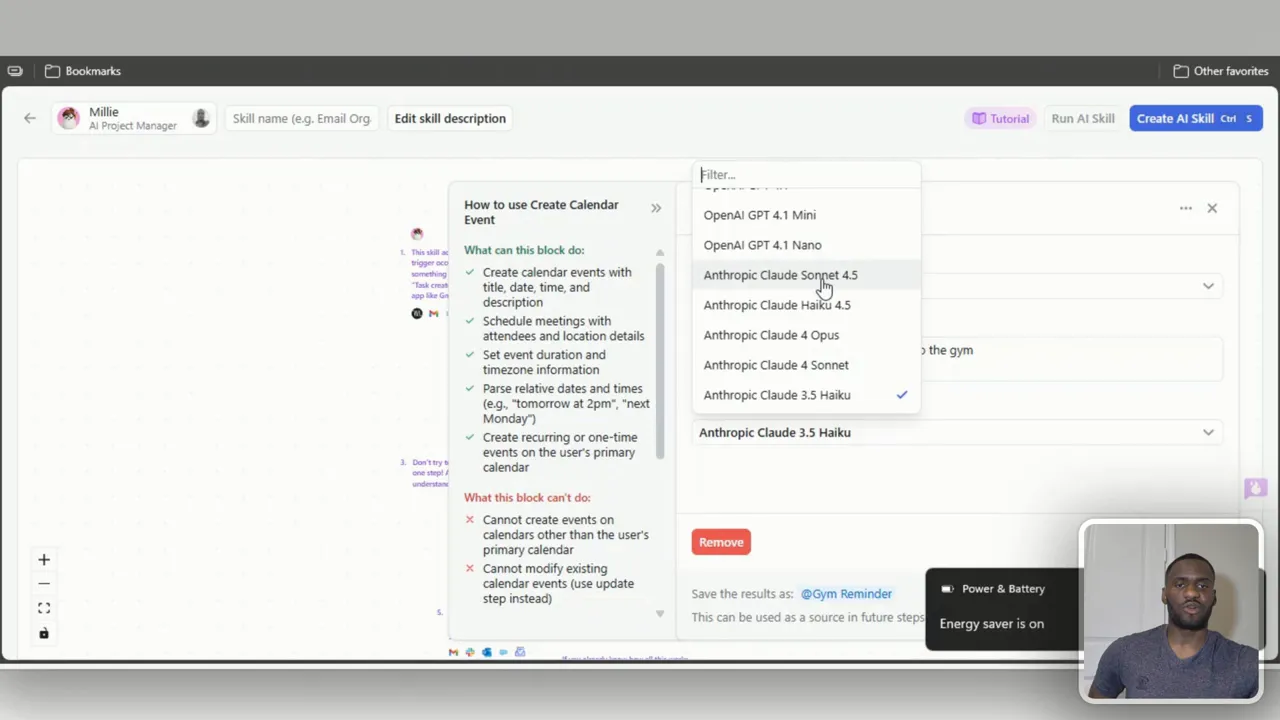Remove this block with red Remove button

pos(721,542)
